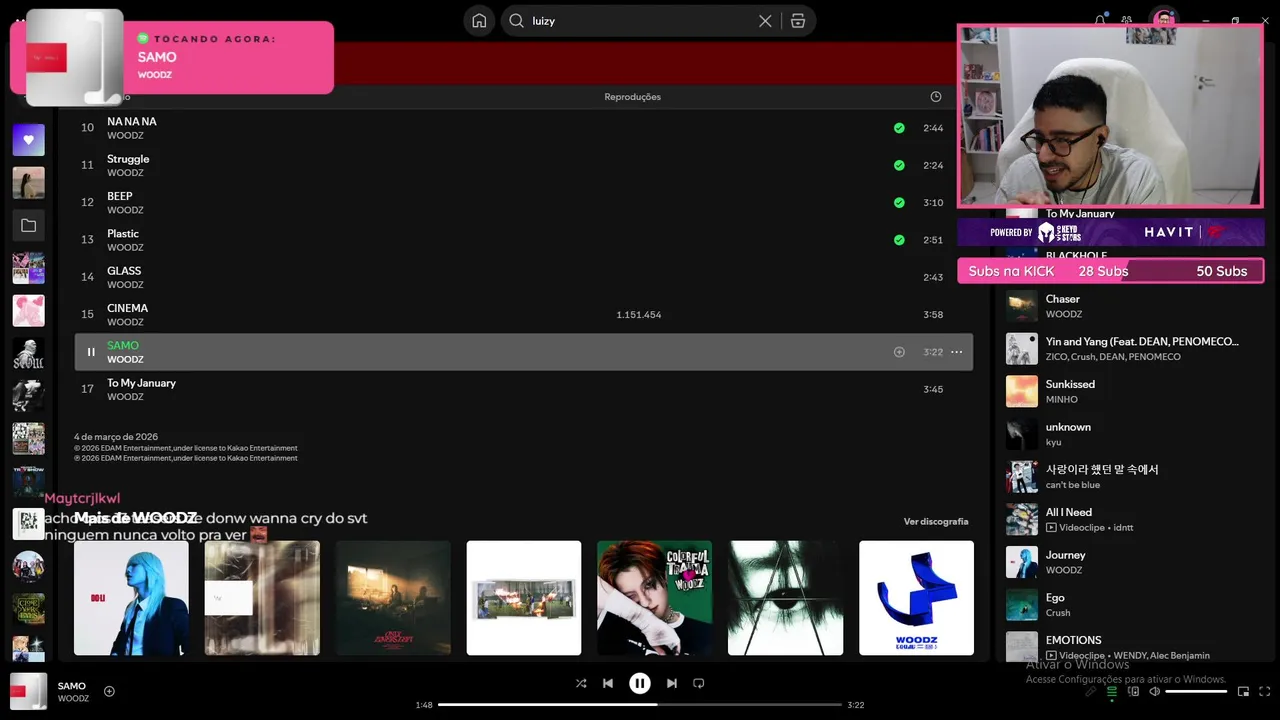This screenshot has width=1280, height=720.
Task: Toggle the green saved check for Plastic
Action: pos(899,240)
